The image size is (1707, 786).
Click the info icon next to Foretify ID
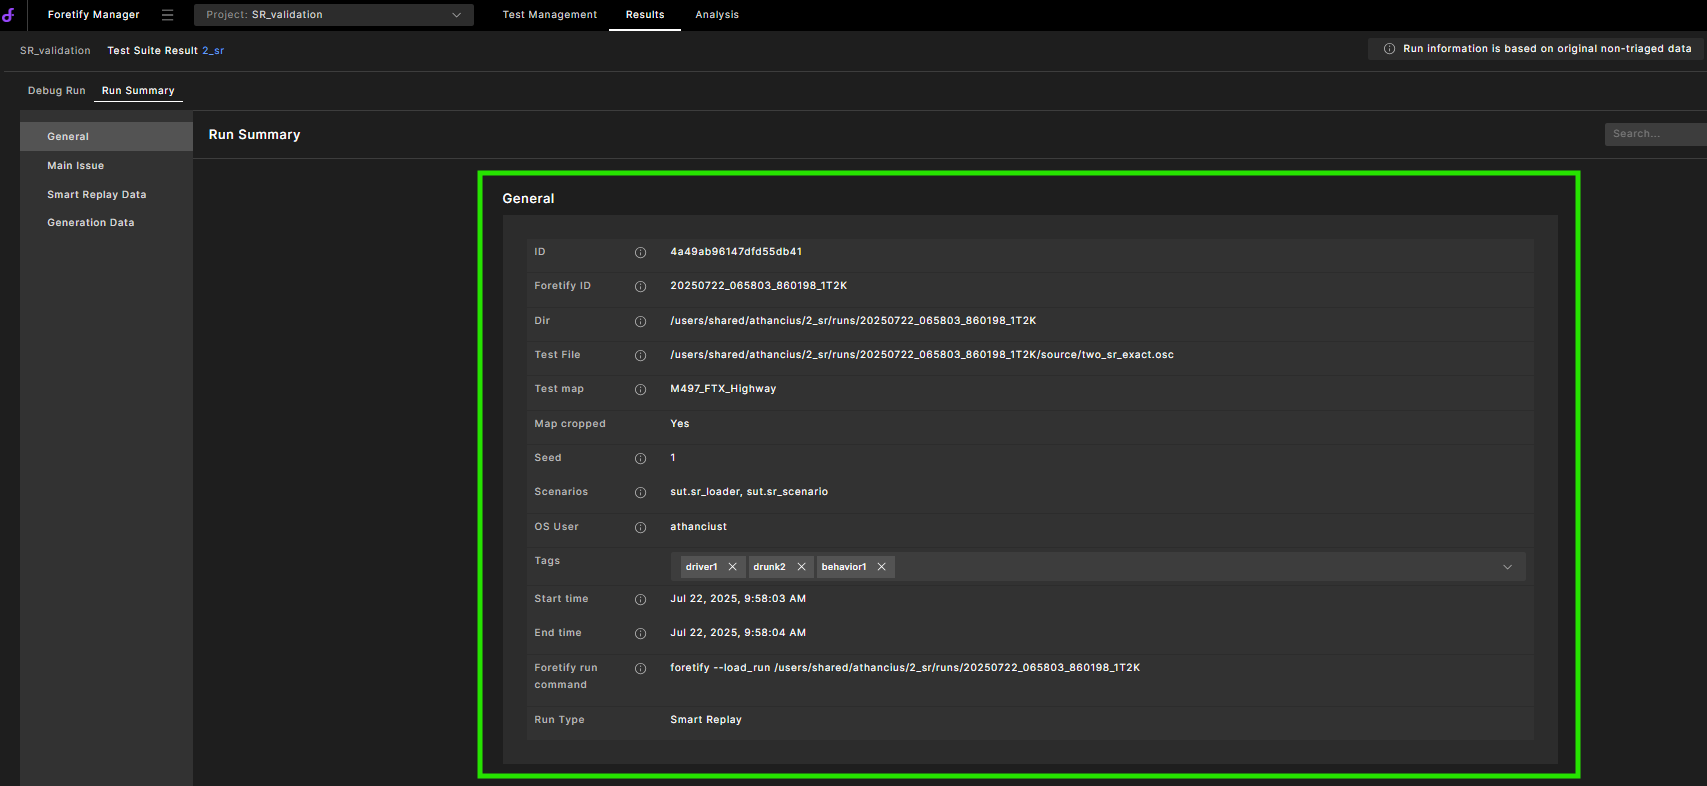click(x=640, y=287)
